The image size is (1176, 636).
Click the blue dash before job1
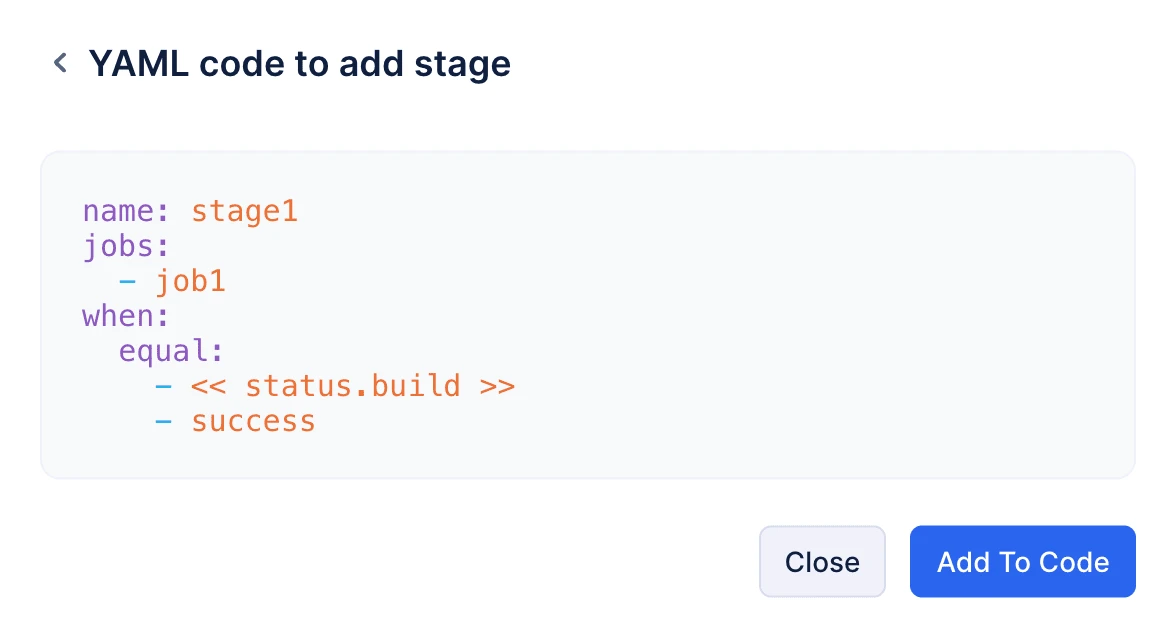(128, 282)
